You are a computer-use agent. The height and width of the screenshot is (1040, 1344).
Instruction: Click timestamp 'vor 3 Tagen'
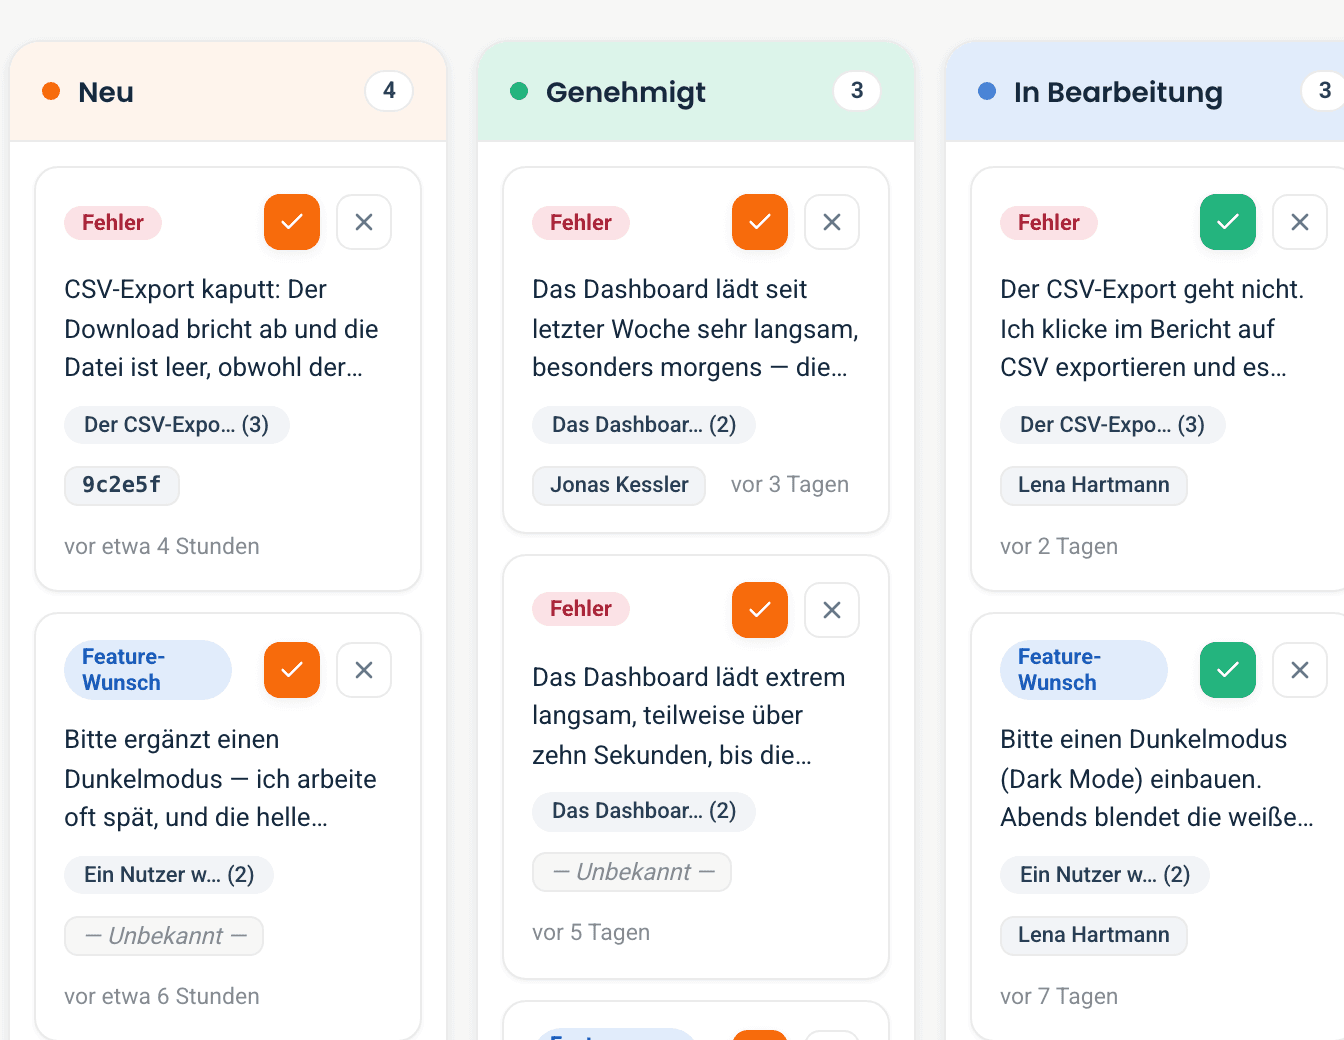pos(790,485)
